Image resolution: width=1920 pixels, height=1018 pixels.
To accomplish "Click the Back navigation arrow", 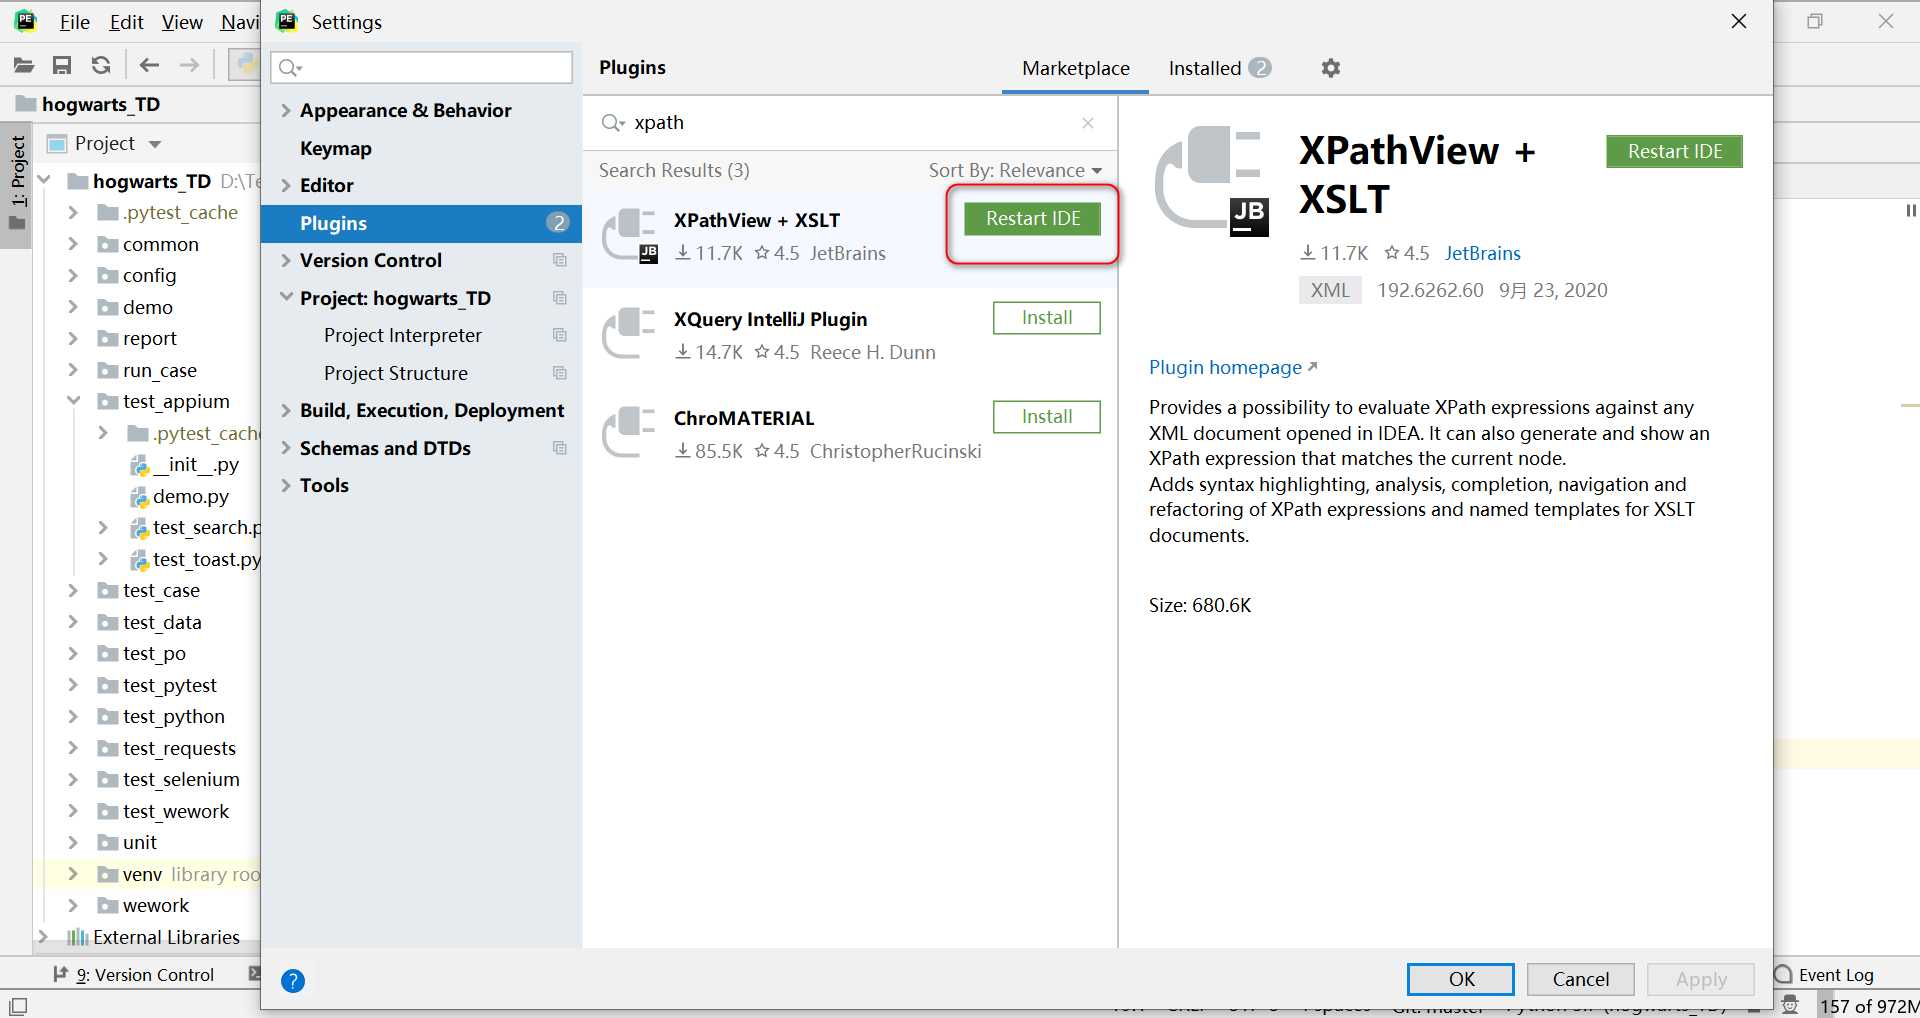I will [x=150, y=66].
